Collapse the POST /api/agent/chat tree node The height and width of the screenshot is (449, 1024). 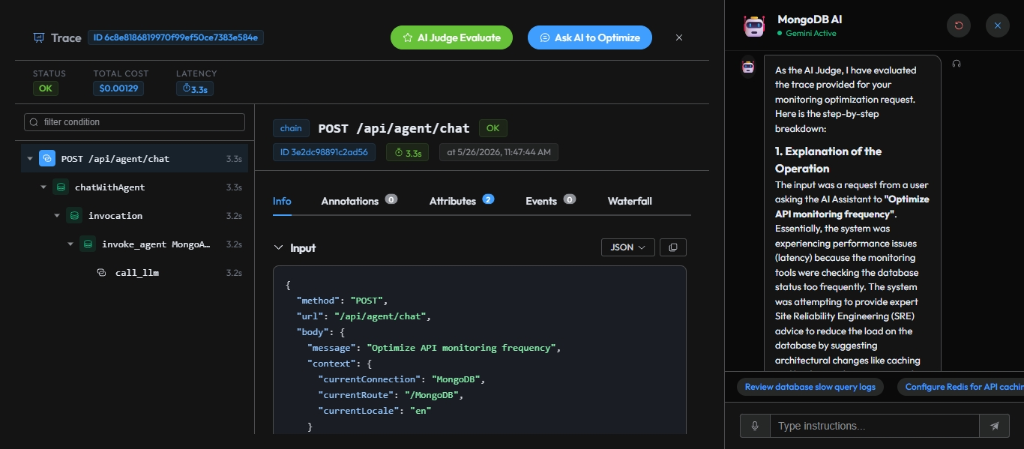tap(30, 159)
